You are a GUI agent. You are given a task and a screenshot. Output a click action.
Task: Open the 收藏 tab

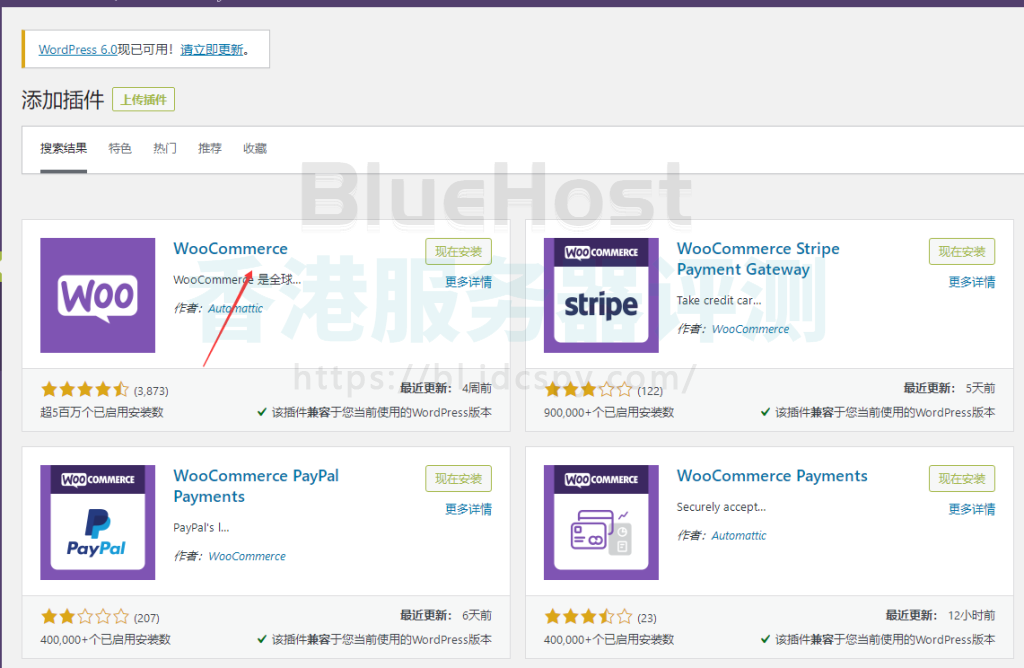pyautogui.click(x=255, y=148)
